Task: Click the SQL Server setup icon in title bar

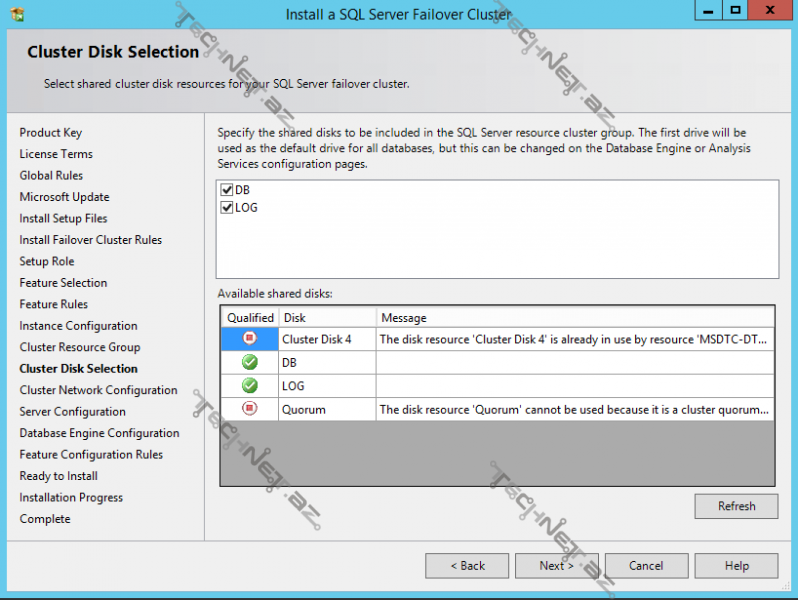Action: click(x=17, y=14)
